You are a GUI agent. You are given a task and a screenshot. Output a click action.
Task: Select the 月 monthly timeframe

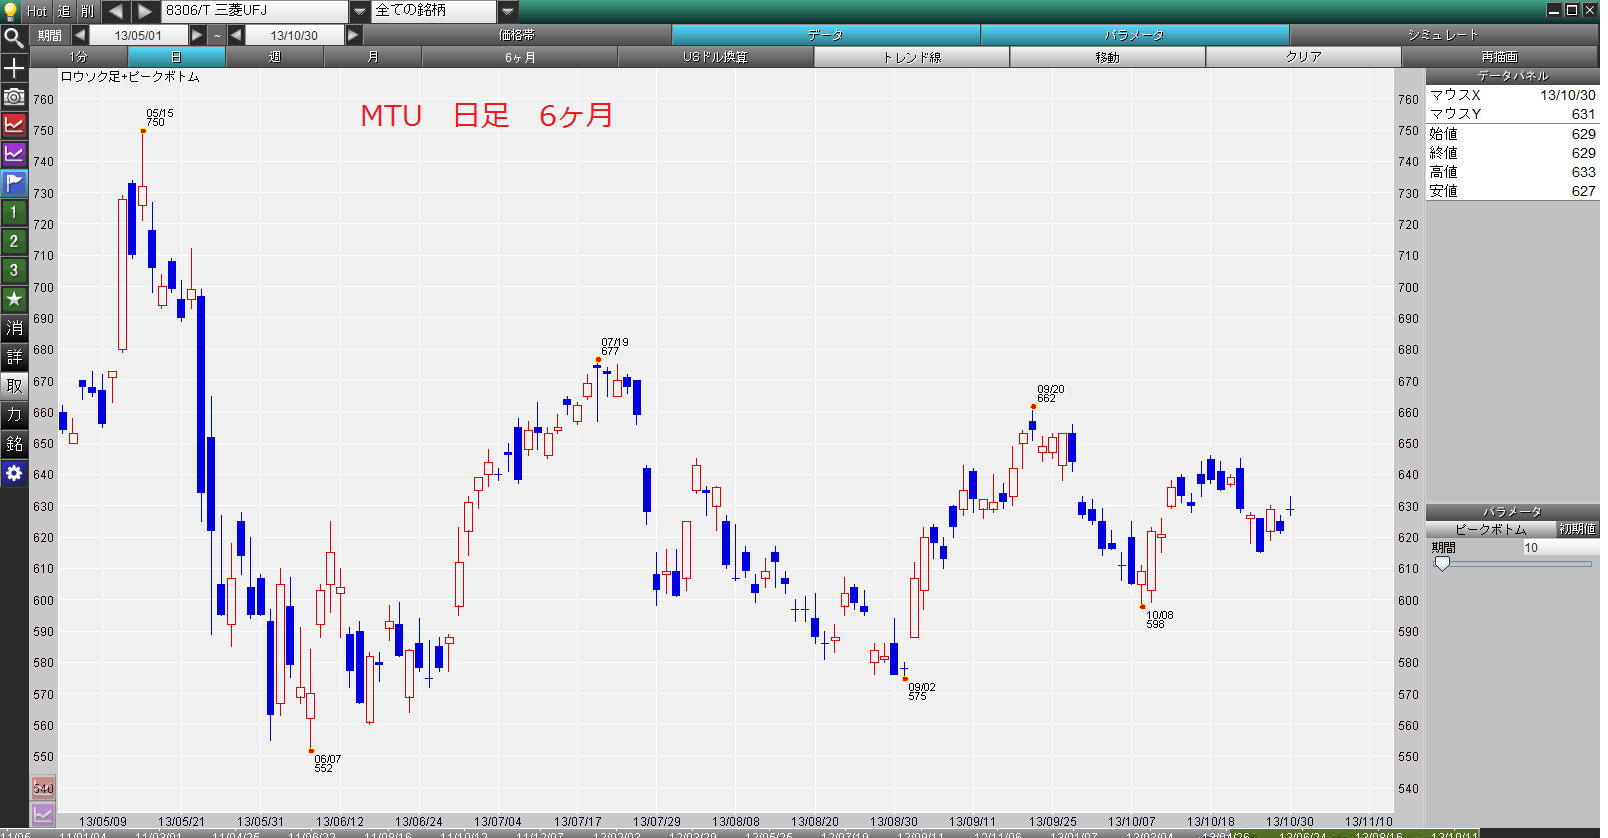tap(373, 57)
